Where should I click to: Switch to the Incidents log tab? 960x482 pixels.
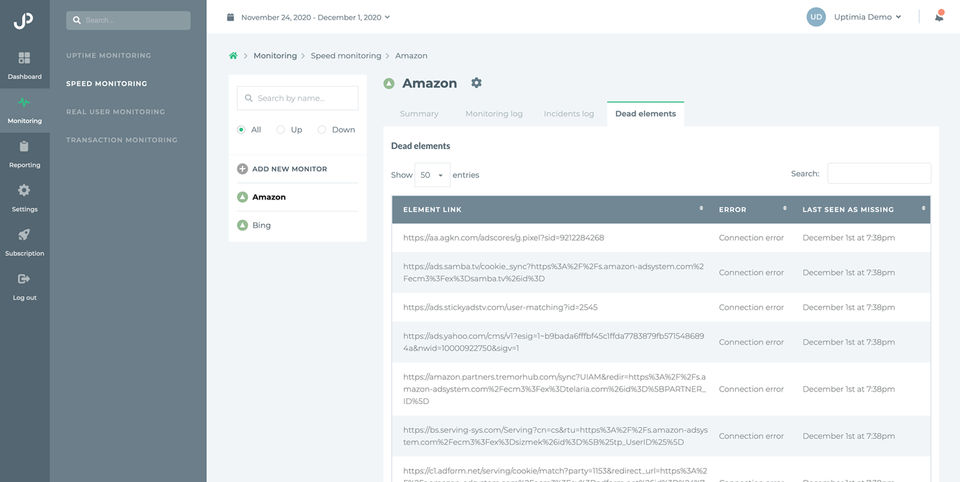567,114
